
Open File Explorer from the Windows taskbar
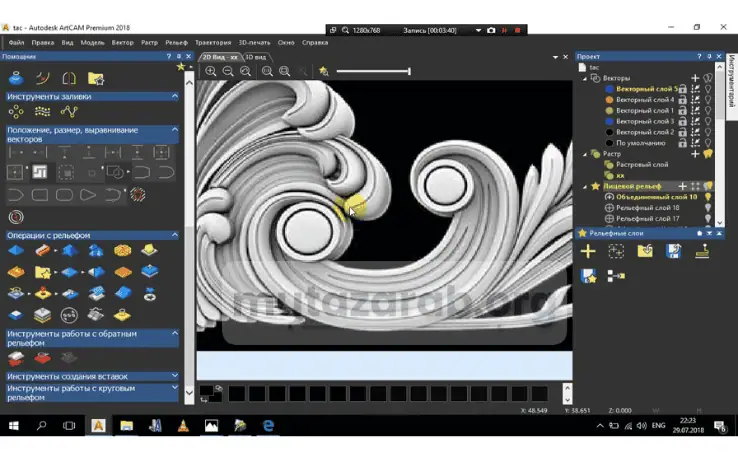pos(126,426)
